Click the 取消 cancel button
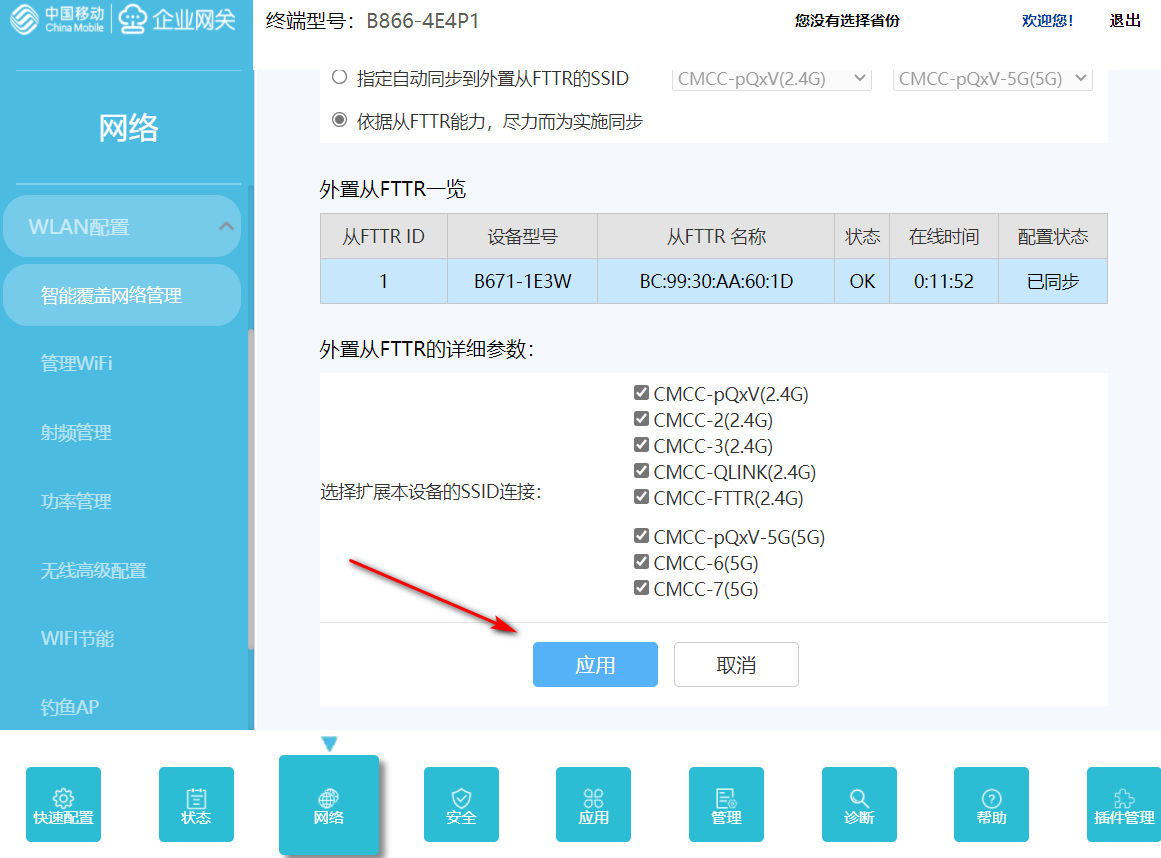 [736, 664]
